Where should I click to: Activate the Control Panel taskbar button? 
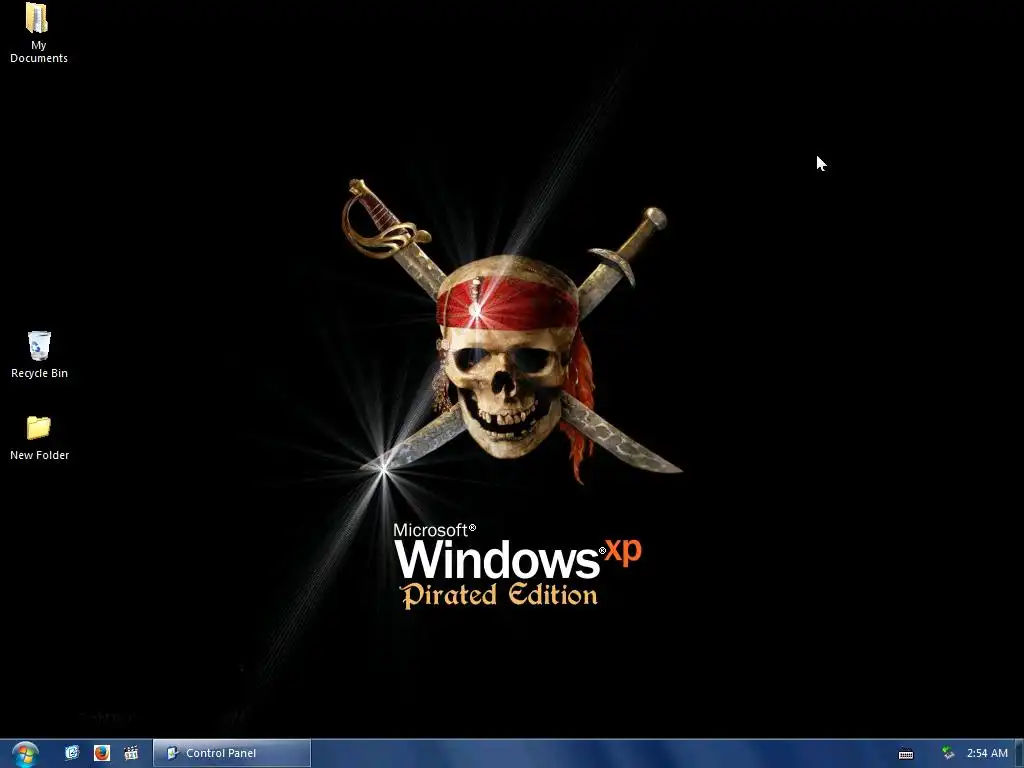232,753
